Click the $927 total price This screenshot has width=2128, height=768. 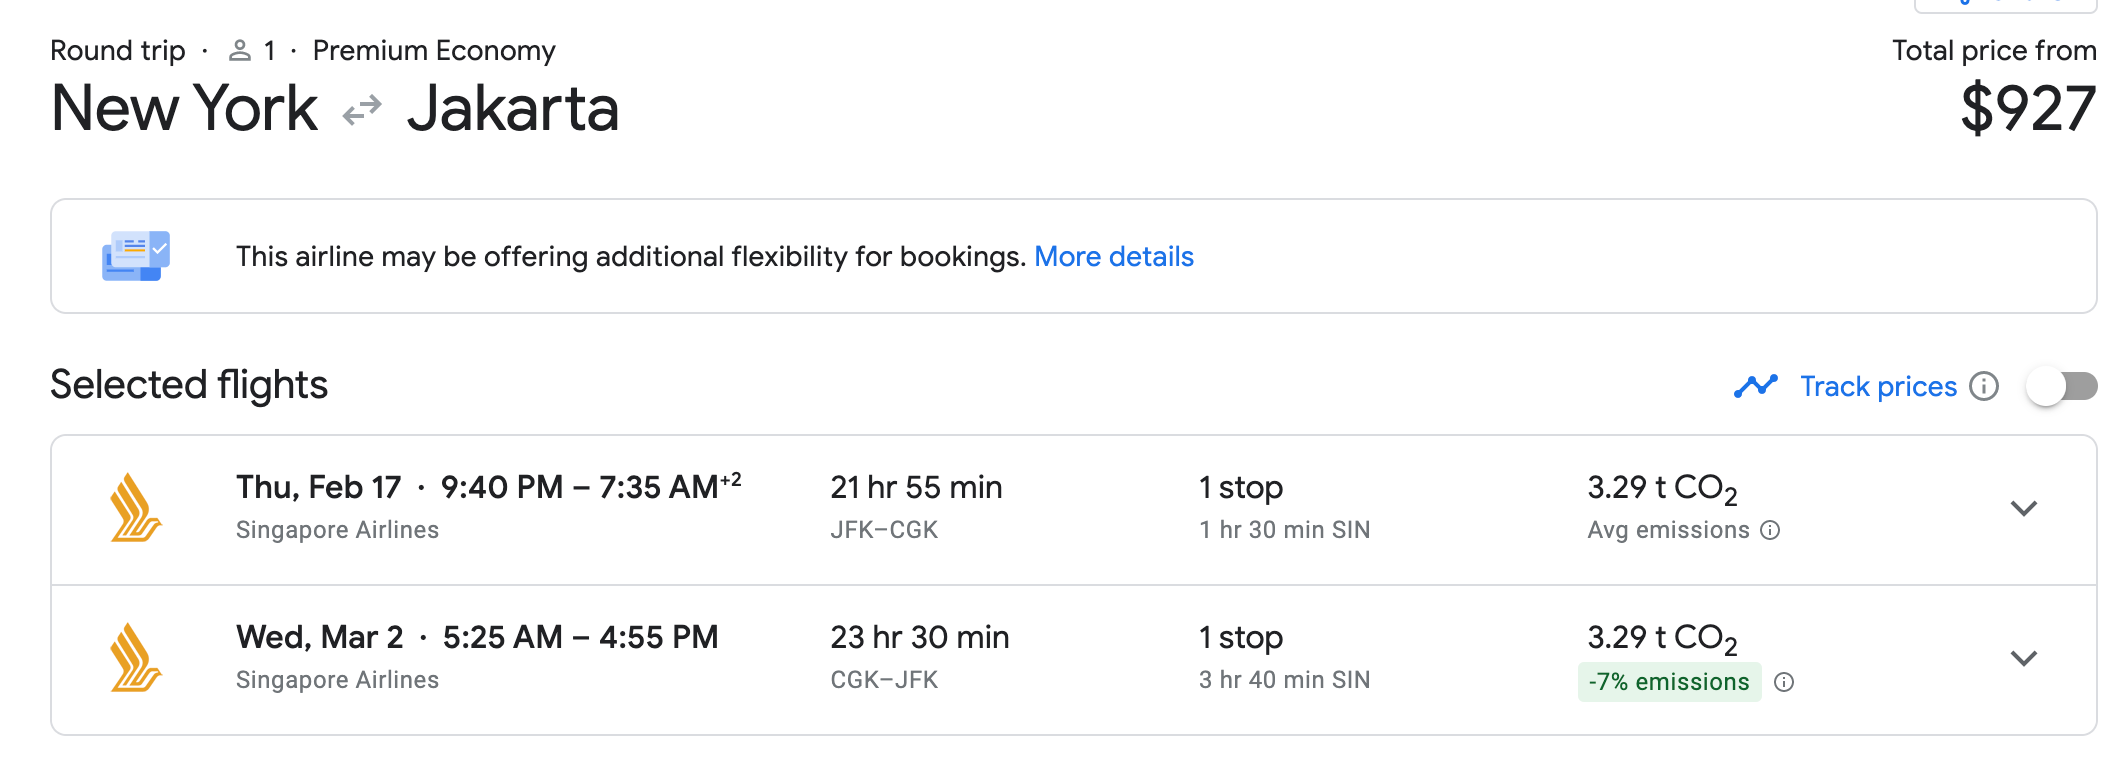coord(2027,109)
